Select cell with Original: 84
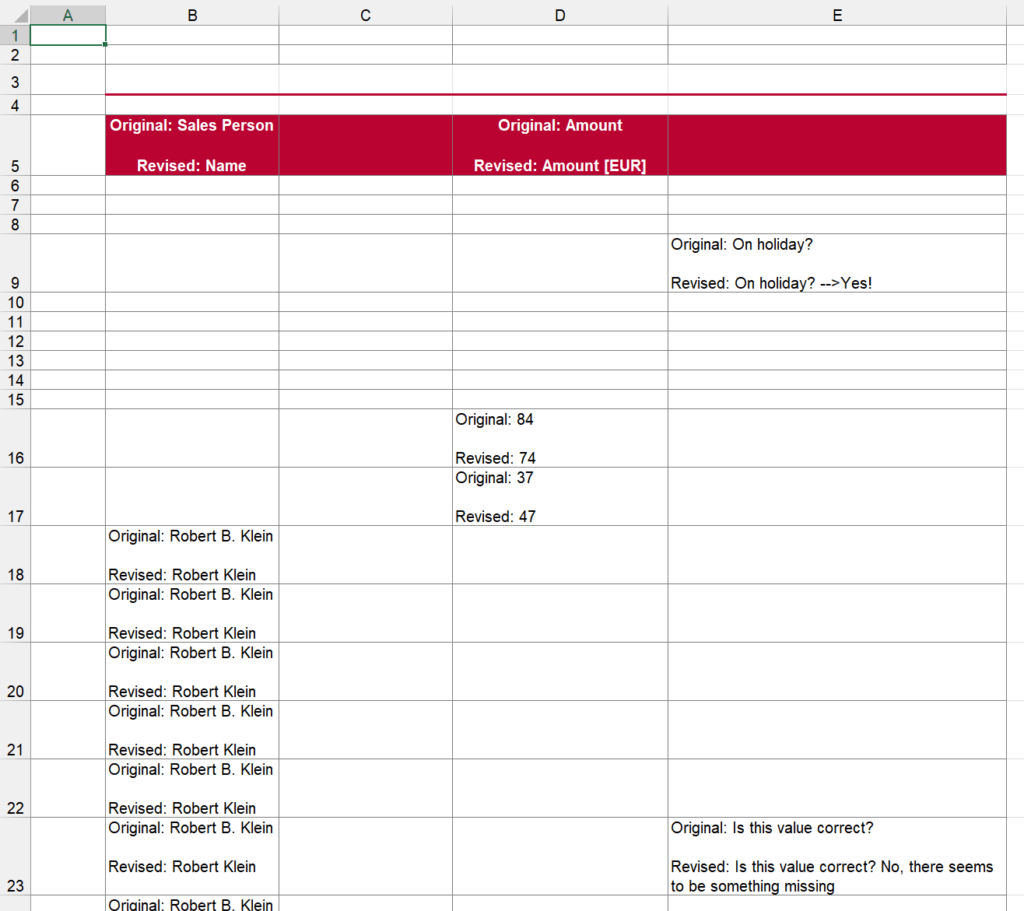The image size is (1024, 911). click(559, 438)
